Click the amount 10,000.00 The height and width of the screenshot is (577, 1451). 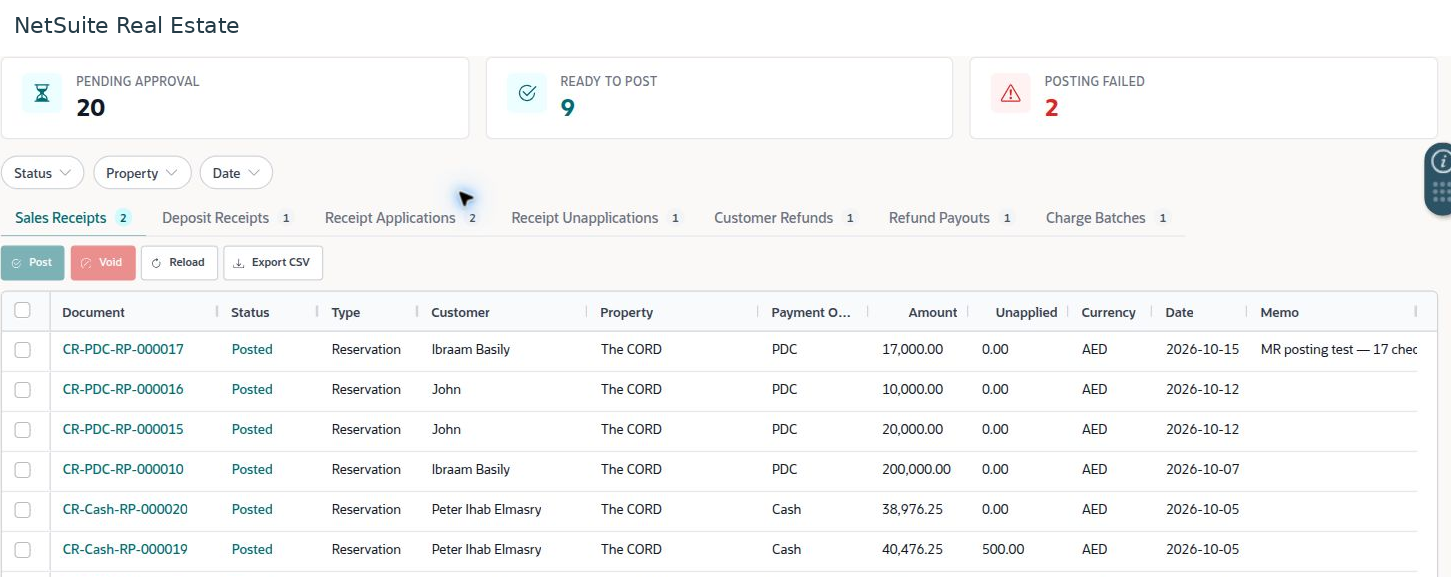(x=912, y=390)
